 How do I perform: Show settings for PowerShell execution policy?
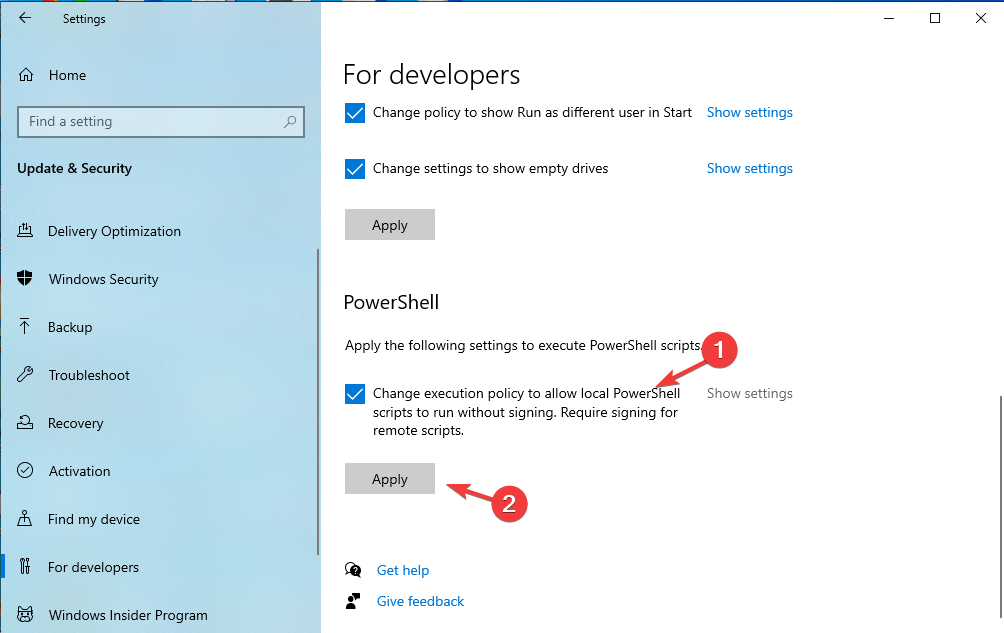coord(749,393)
